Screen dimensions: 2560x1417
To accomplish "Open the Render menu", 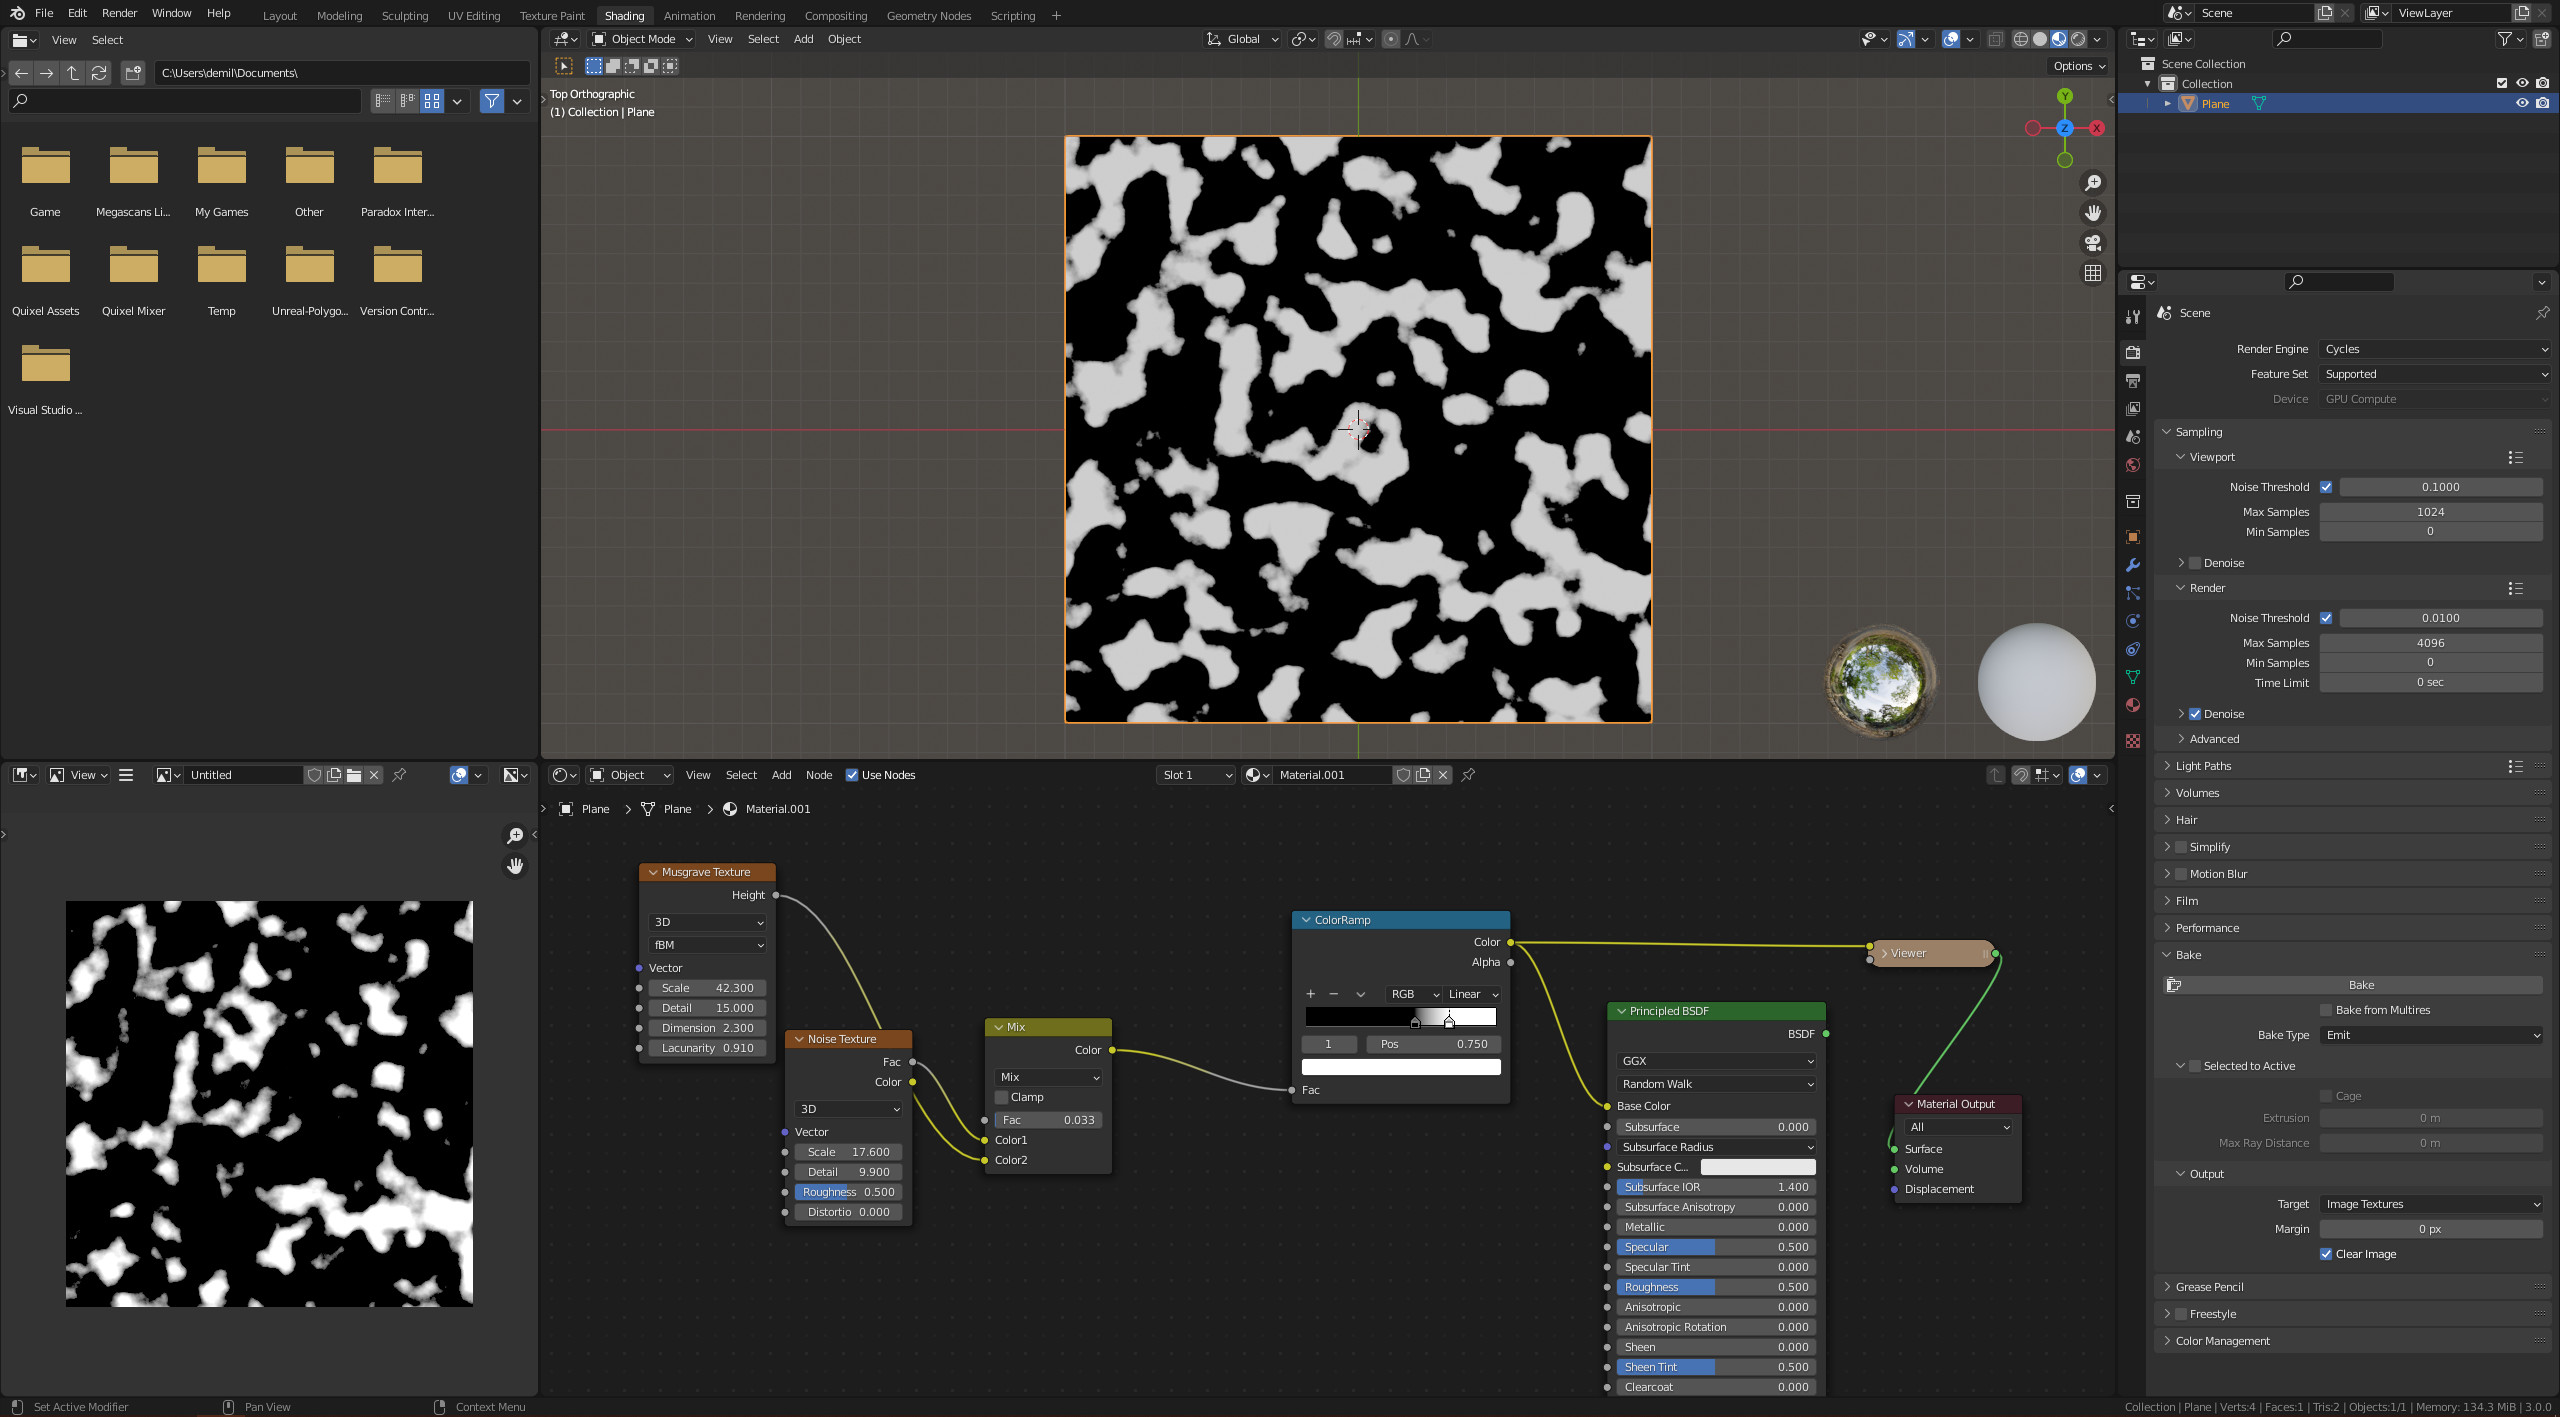I will 119,13.
